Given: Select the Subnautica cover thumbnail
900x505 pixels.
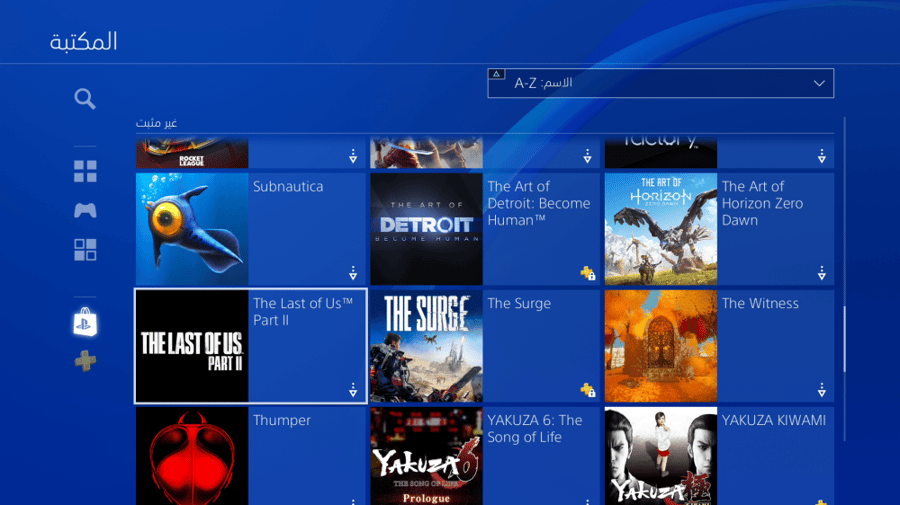Looking at the screenshot, I should tap(192, 229).
